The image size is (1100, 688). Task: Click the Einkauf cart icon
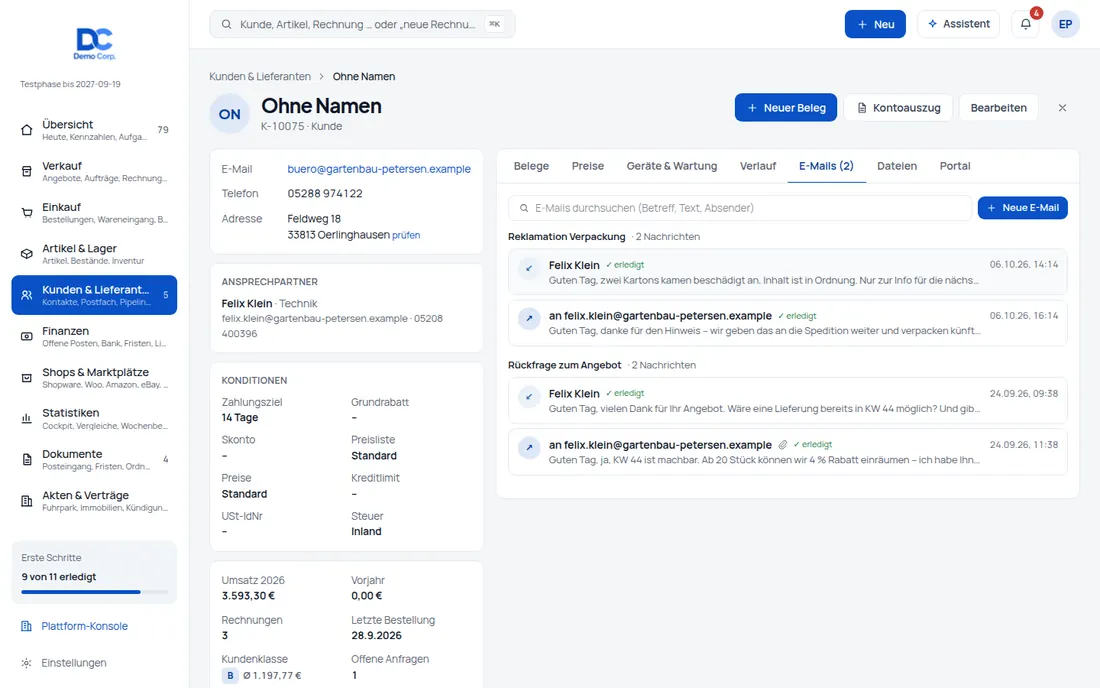[x=27, y=213]
